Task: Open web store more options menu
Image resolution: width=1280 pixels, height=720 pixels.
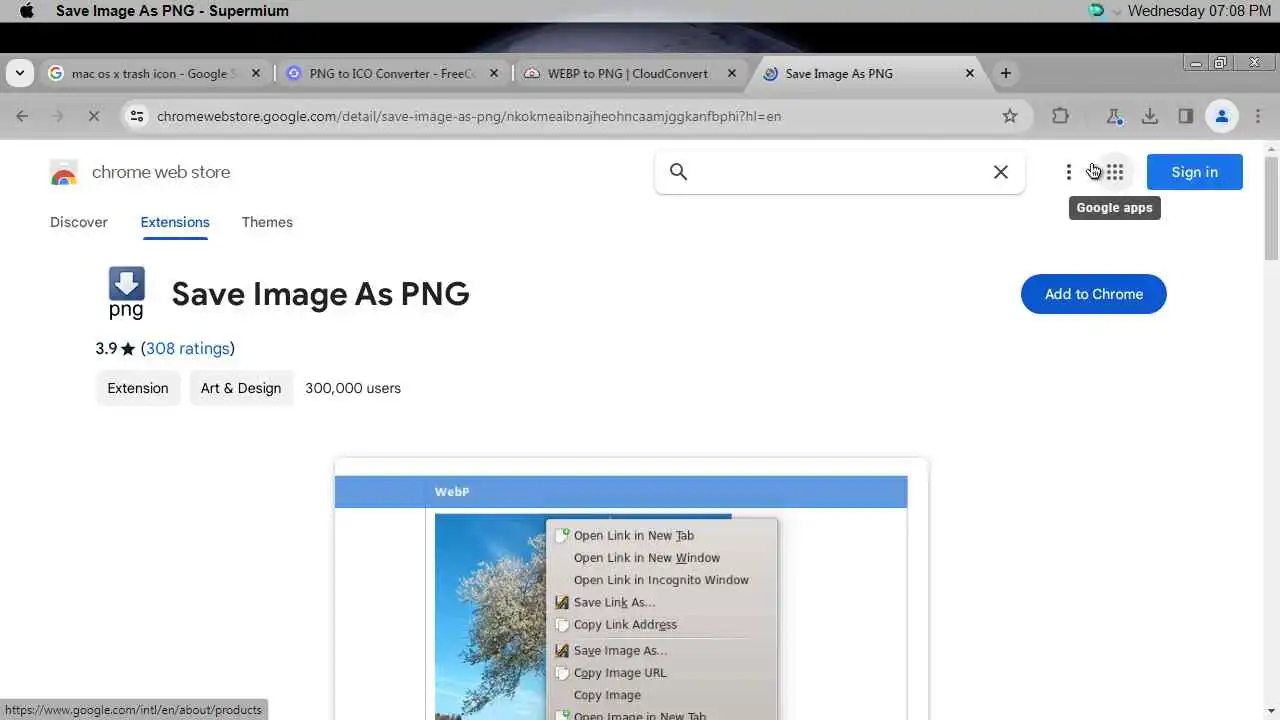Action: (1069, 172)
